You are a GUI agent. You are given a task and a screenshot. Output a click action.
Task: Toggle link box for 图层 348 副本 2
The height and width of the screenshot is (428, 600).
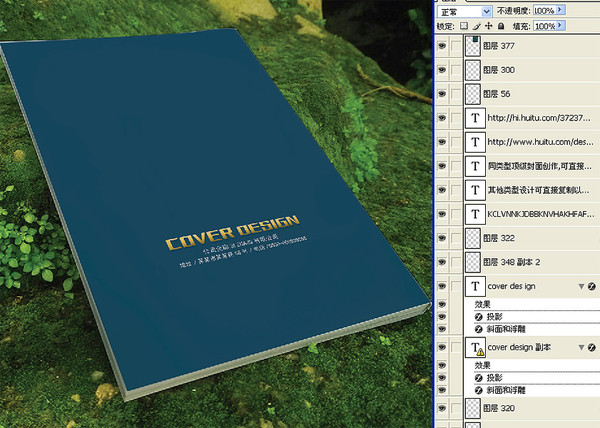(x=456, y=262)
